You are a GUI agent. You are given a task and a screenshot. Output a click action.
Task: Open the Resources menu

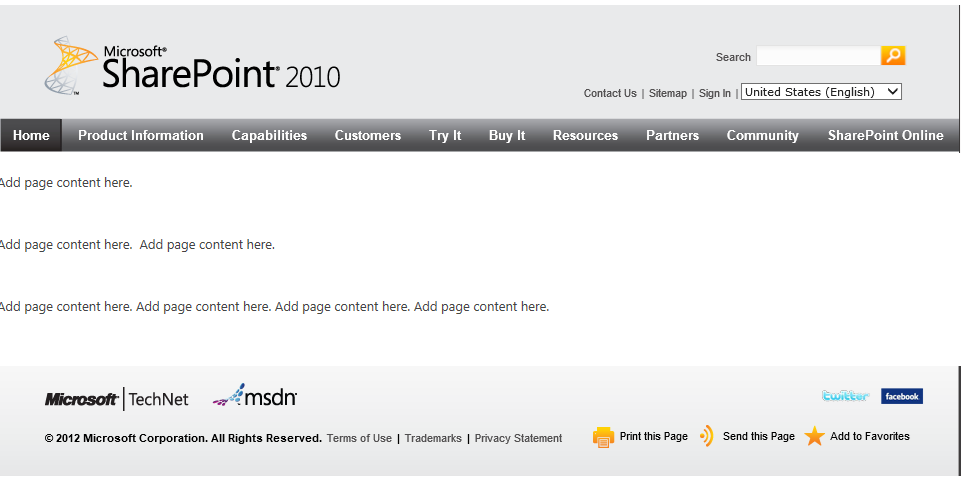pos(585,135)
